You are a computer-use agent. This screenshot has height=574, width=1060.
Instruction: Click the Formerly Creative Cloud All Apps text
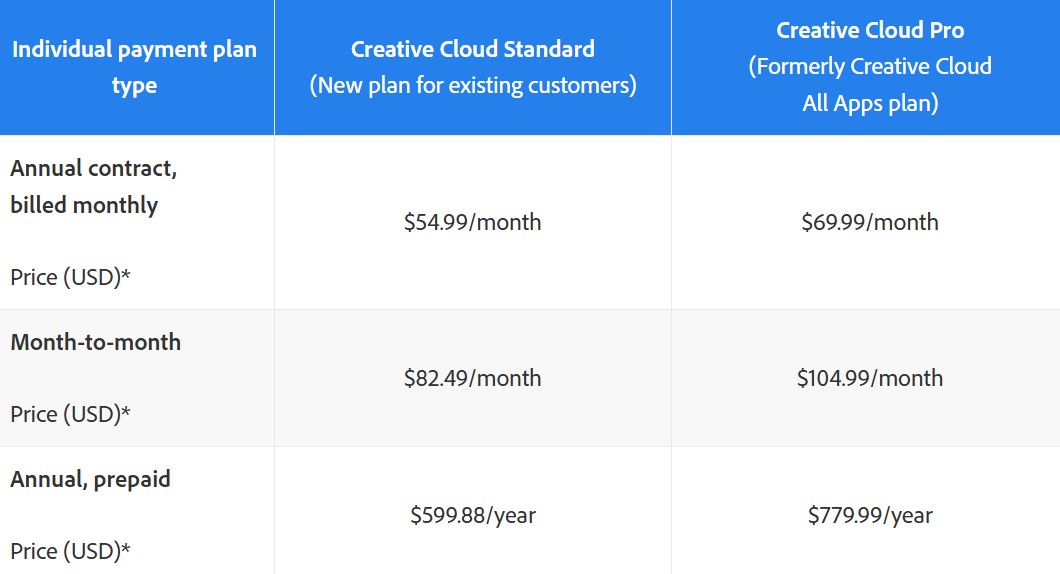[870, 85]
